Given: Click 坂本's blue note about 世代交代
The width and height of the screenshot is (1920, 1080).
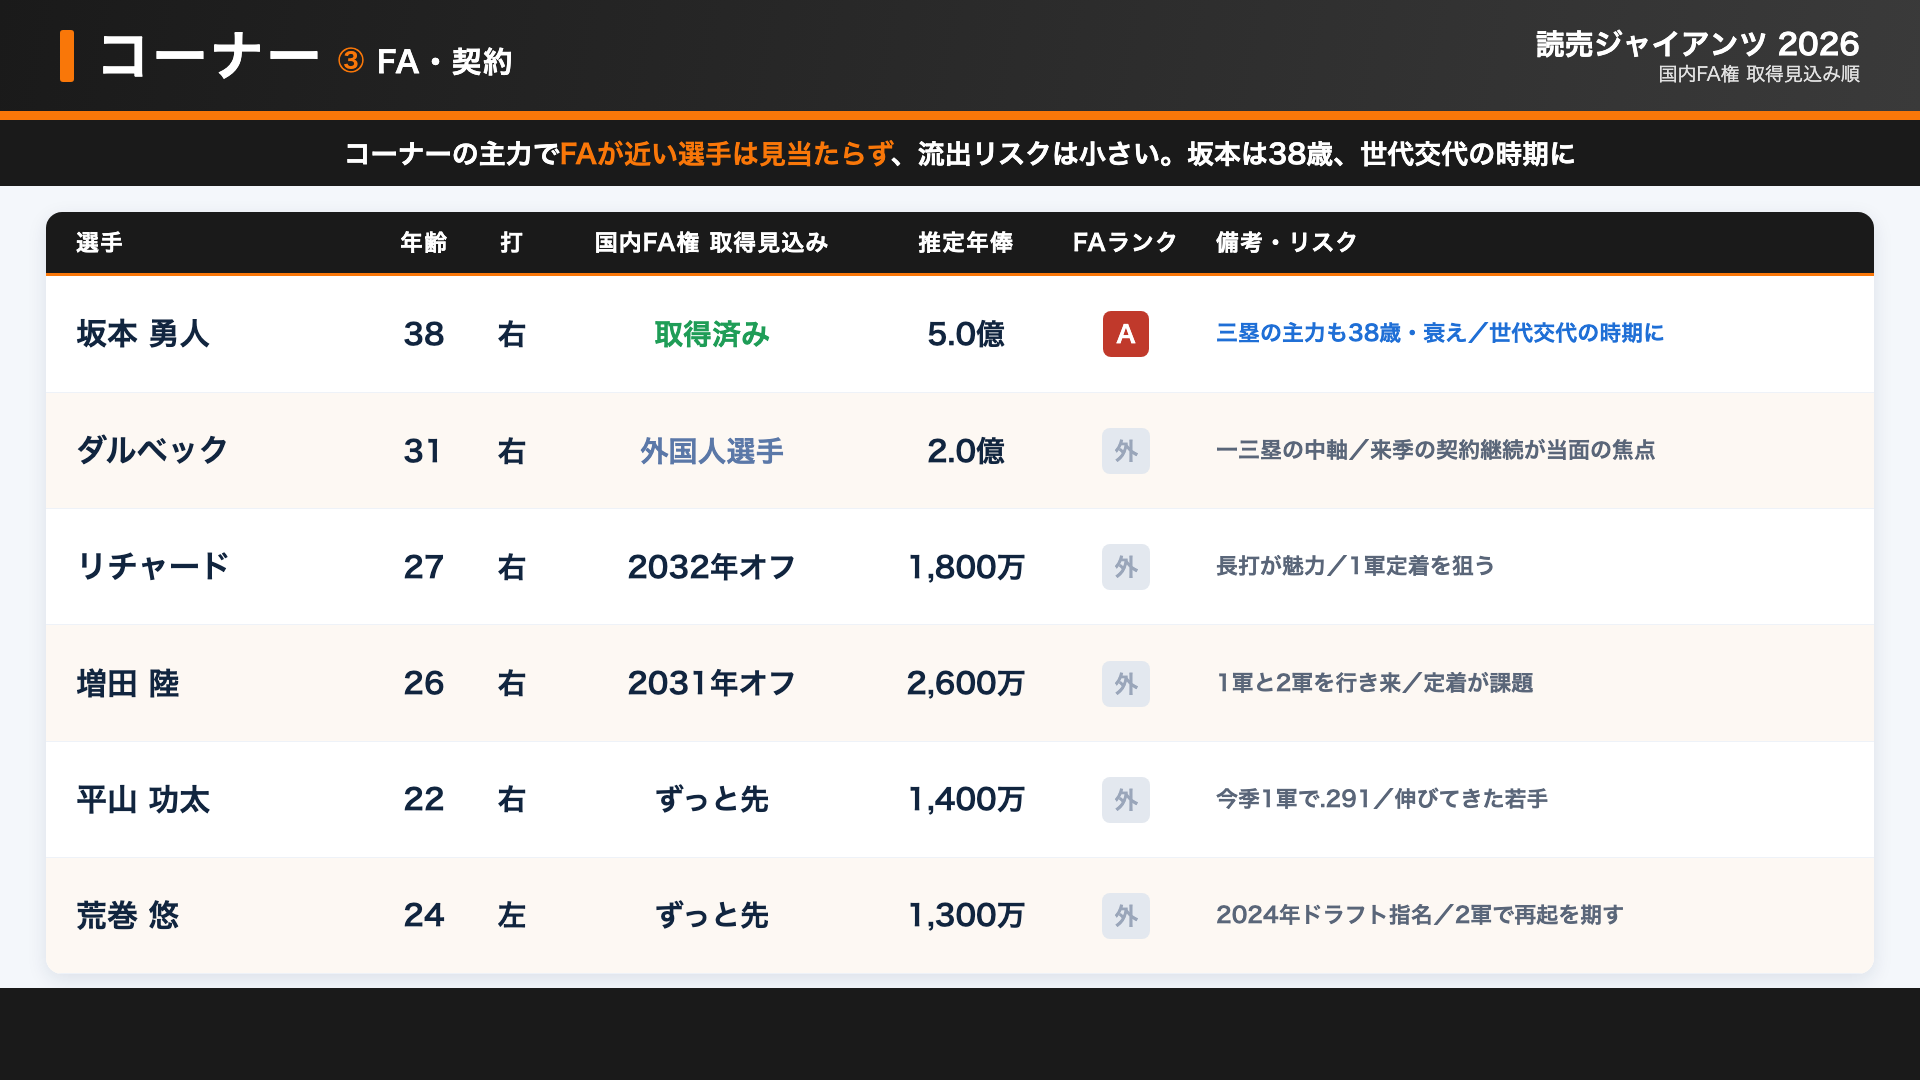Looking at the screenshot, I should (x=1440, y=333).
